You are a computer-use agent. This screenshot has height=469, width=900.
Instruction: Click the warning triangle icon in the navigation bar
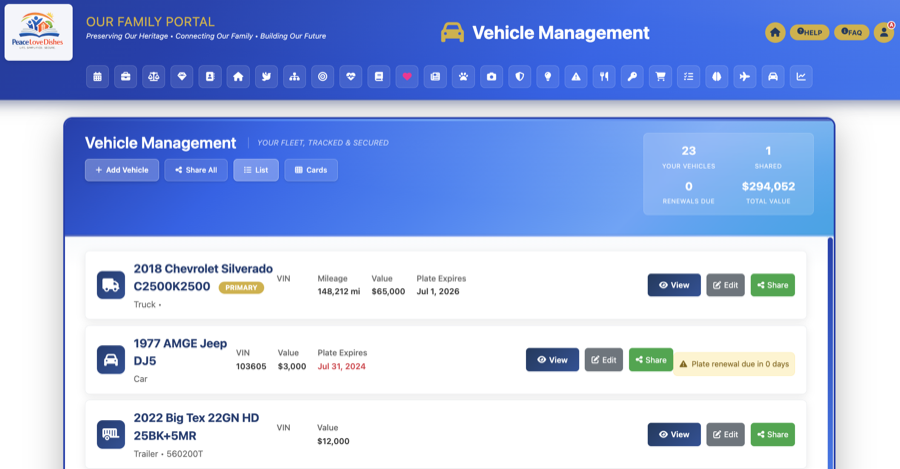576,76
